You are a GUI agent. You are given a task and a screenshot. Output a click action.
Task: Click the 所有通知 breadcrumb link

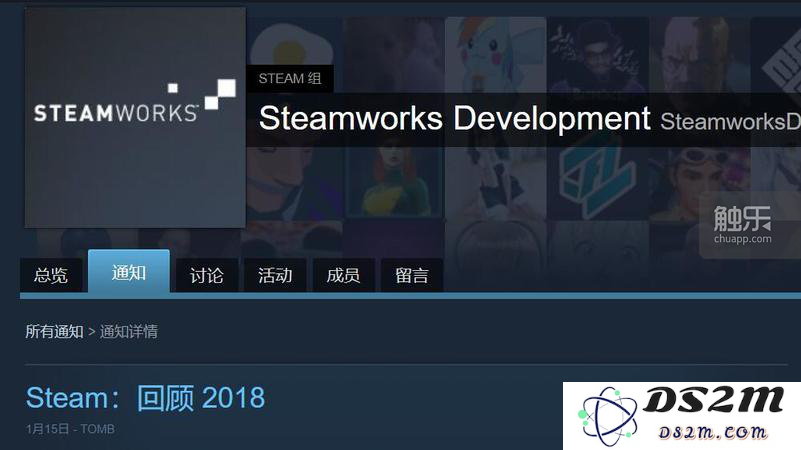pyautogui.click(x=54, y=331)
